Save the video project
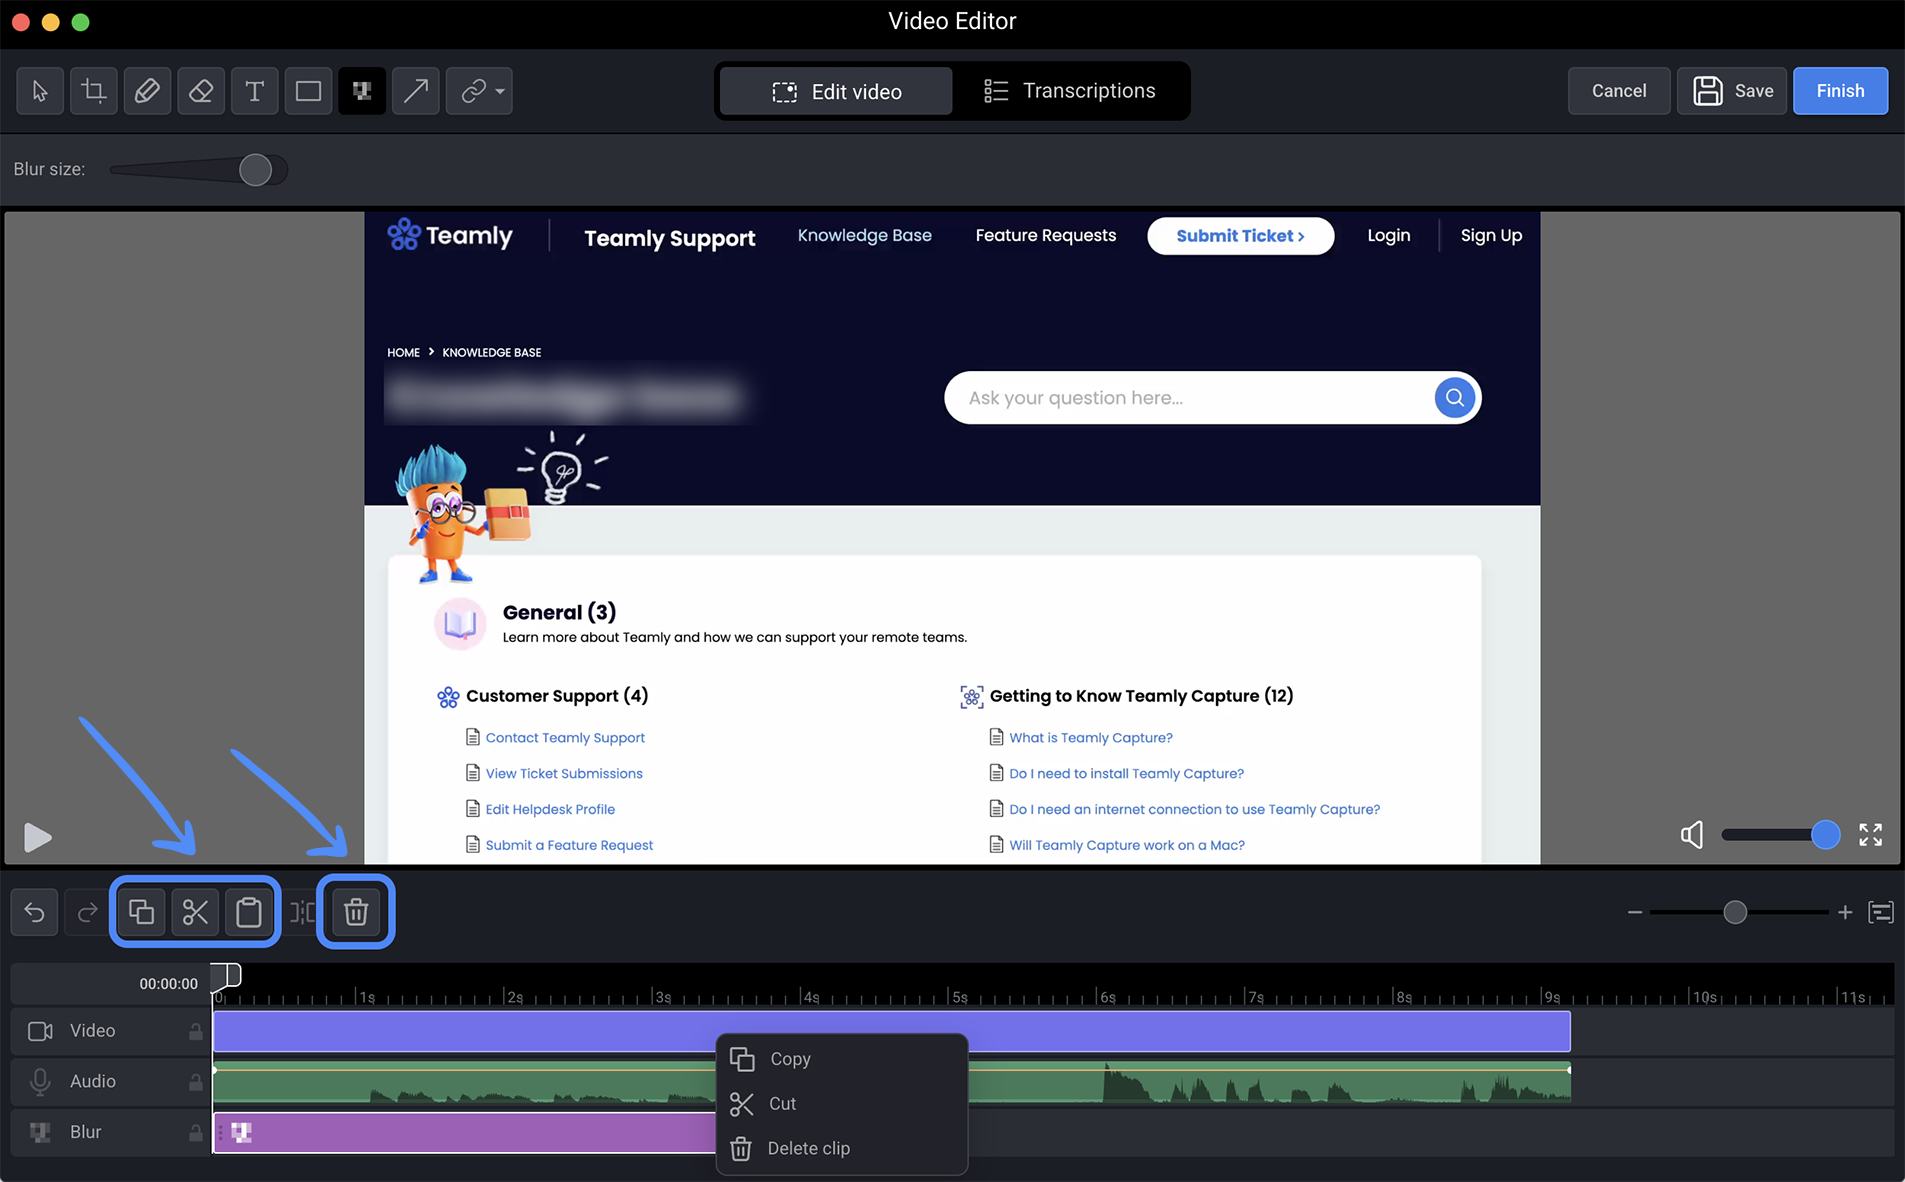Viewport: 1905px width, 1182px height. pyautogui.click(x=1732, y=91)
